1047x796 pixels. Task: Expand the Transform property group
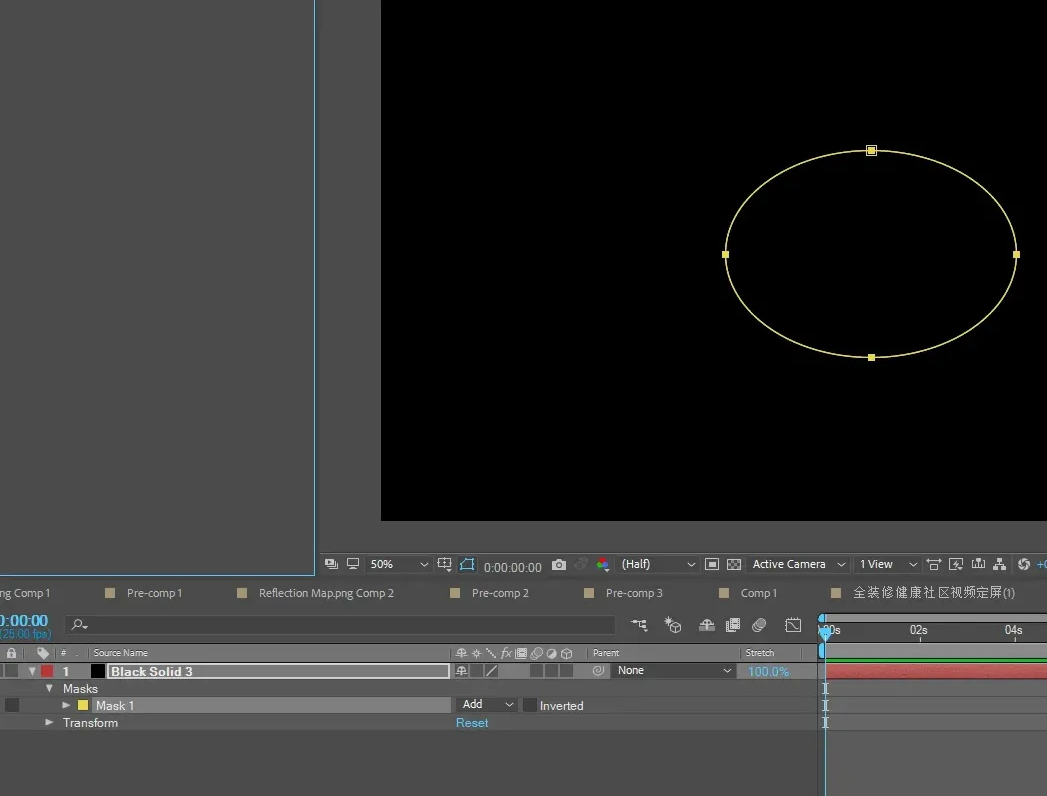point(50,723)
